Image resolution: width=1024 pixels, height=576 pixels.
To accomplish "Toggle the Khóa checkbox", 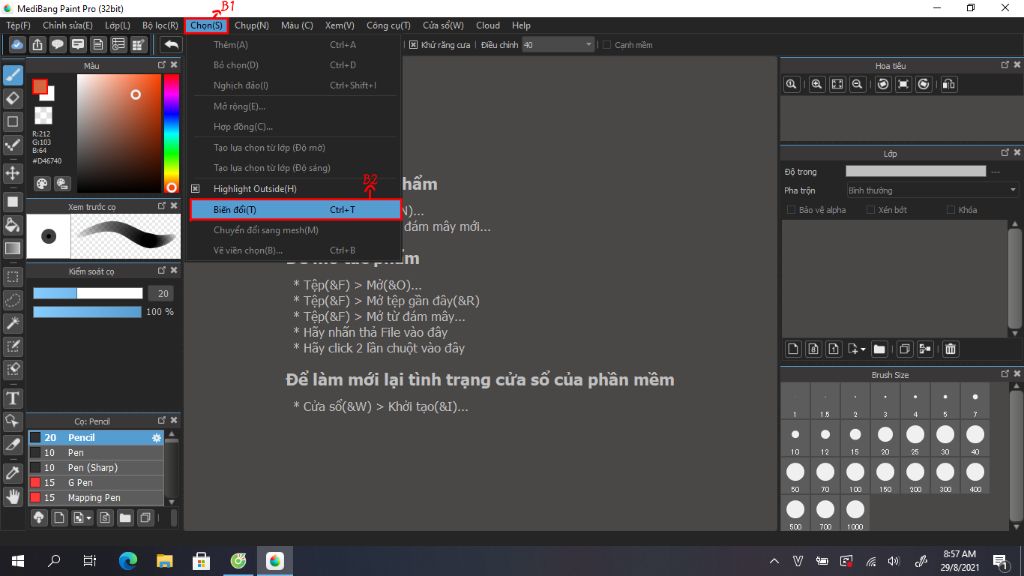I will coord(951,210).
